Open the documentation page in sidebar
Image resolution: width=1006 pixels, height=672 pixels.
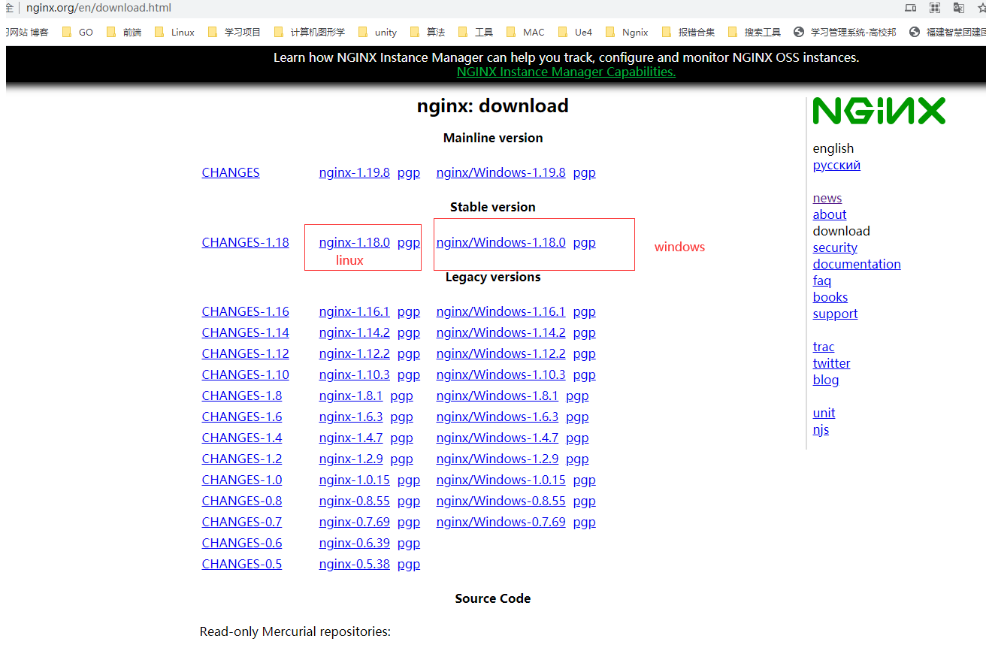857,264
